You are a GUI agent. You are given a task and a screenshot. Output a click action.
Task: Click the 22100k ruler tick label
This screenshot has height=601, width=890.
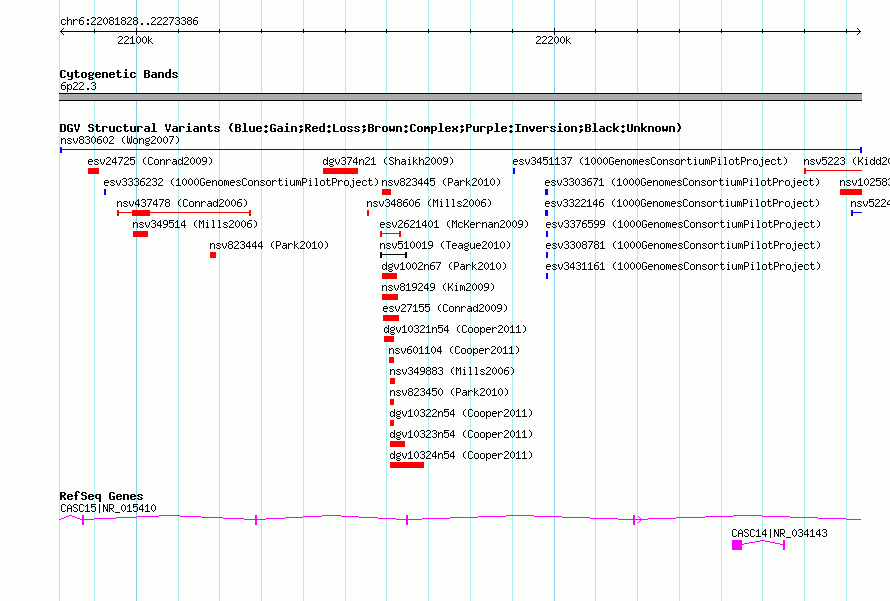pyautogui.click(x=135, y=40)
